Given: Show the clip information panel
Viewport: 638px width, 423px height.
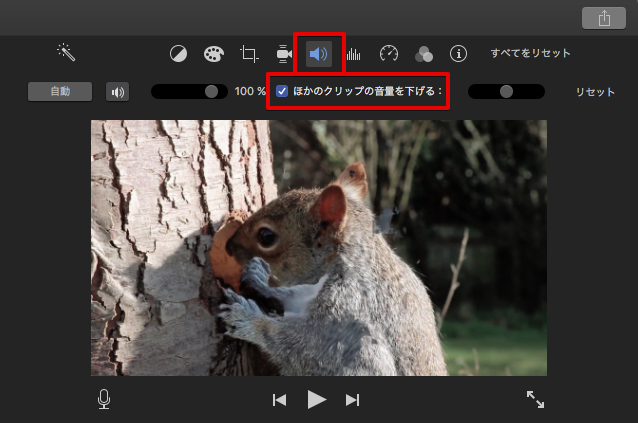Looking at the screenshot, I should coord(458,54).
